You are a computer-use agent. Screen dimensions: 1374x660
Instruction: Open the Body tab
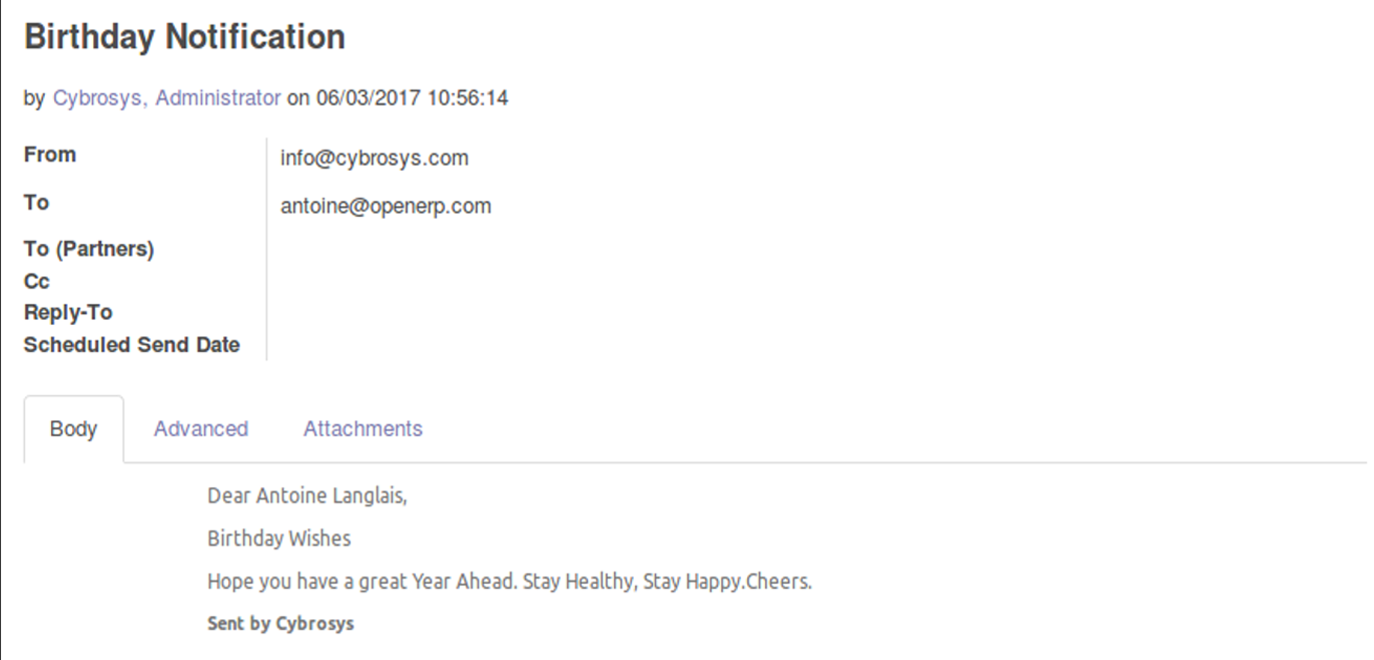tap(74, 429)
